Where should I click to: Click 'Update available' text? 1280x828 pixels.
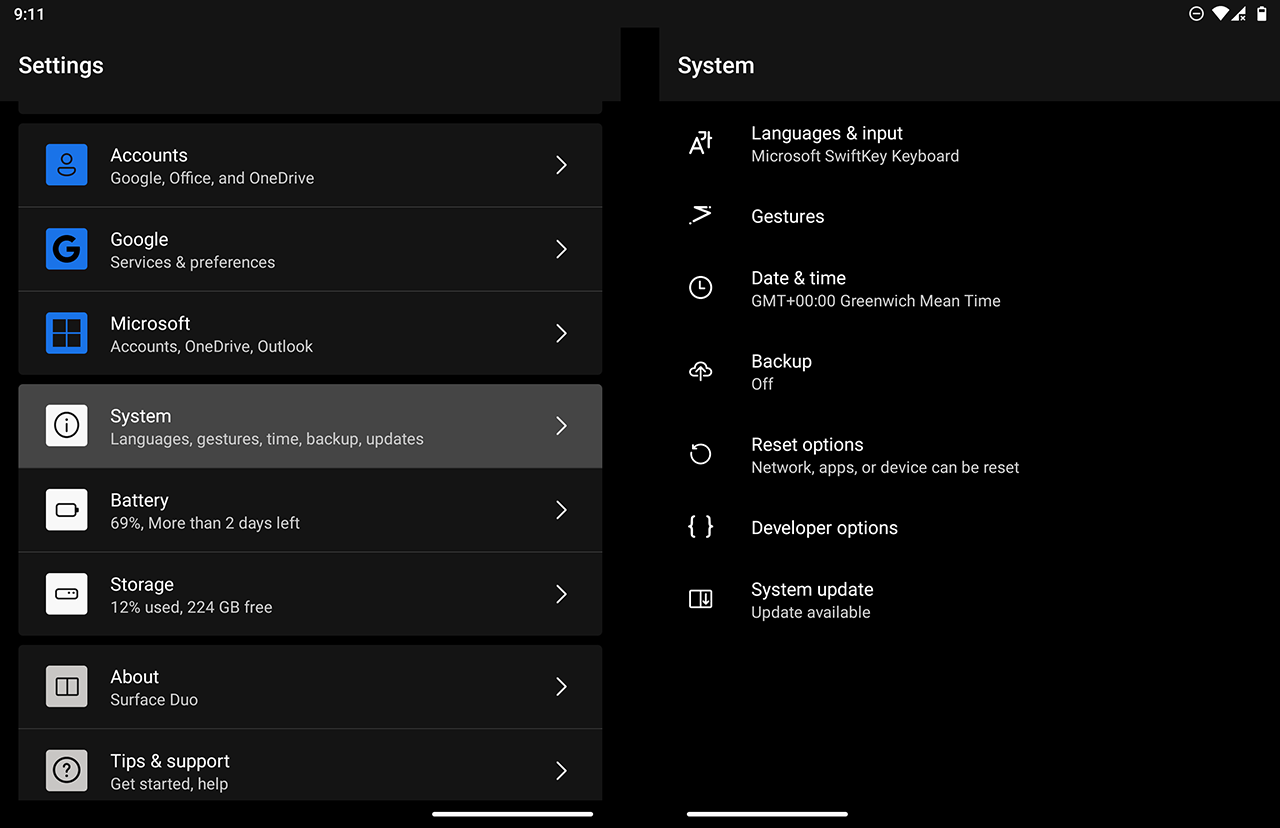[x=811, y=612]
